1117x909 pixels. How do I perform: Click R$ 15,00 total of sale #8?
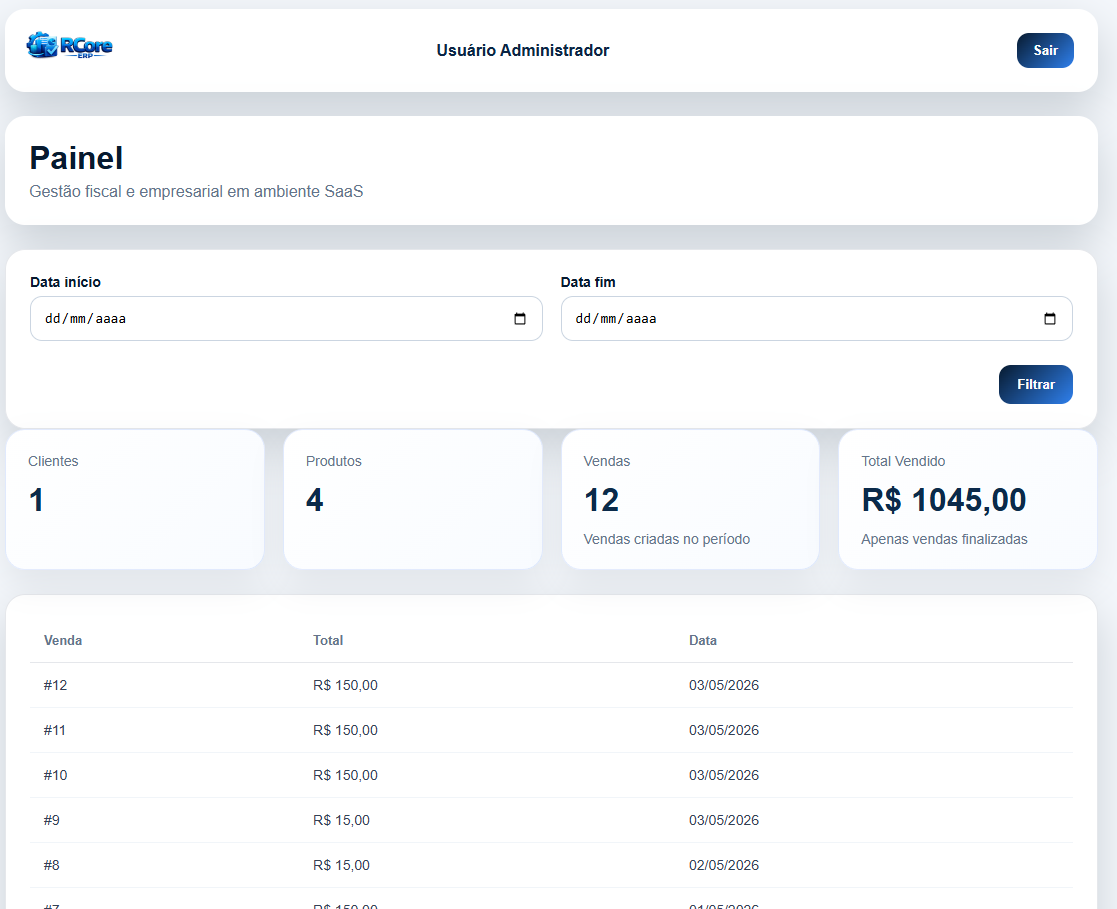(341, 865)
